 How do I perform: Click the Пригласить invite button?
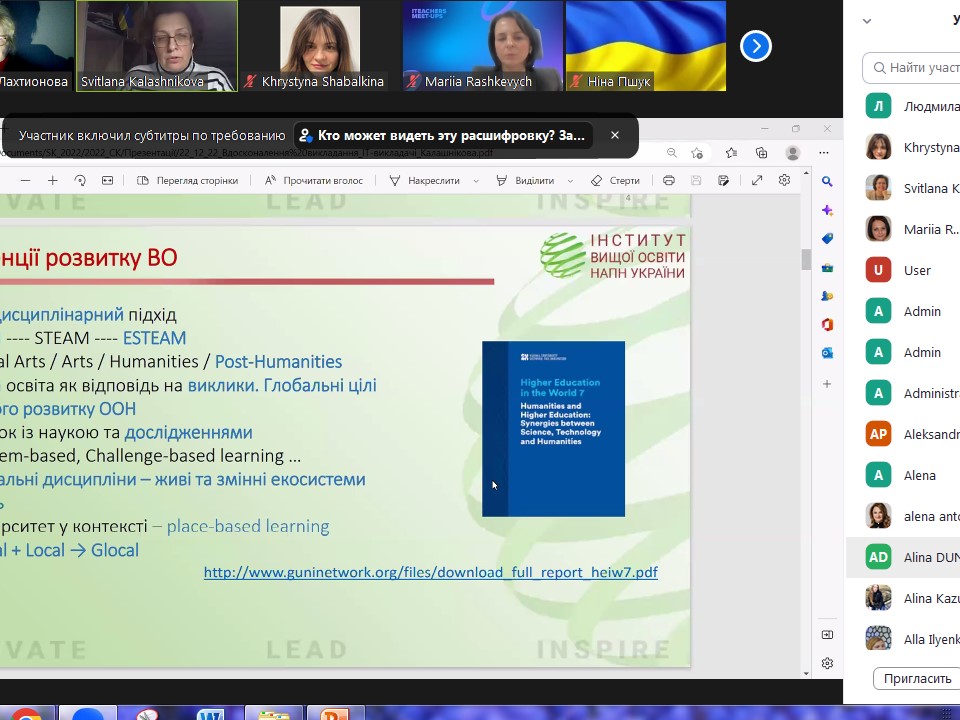click(917, 678)
